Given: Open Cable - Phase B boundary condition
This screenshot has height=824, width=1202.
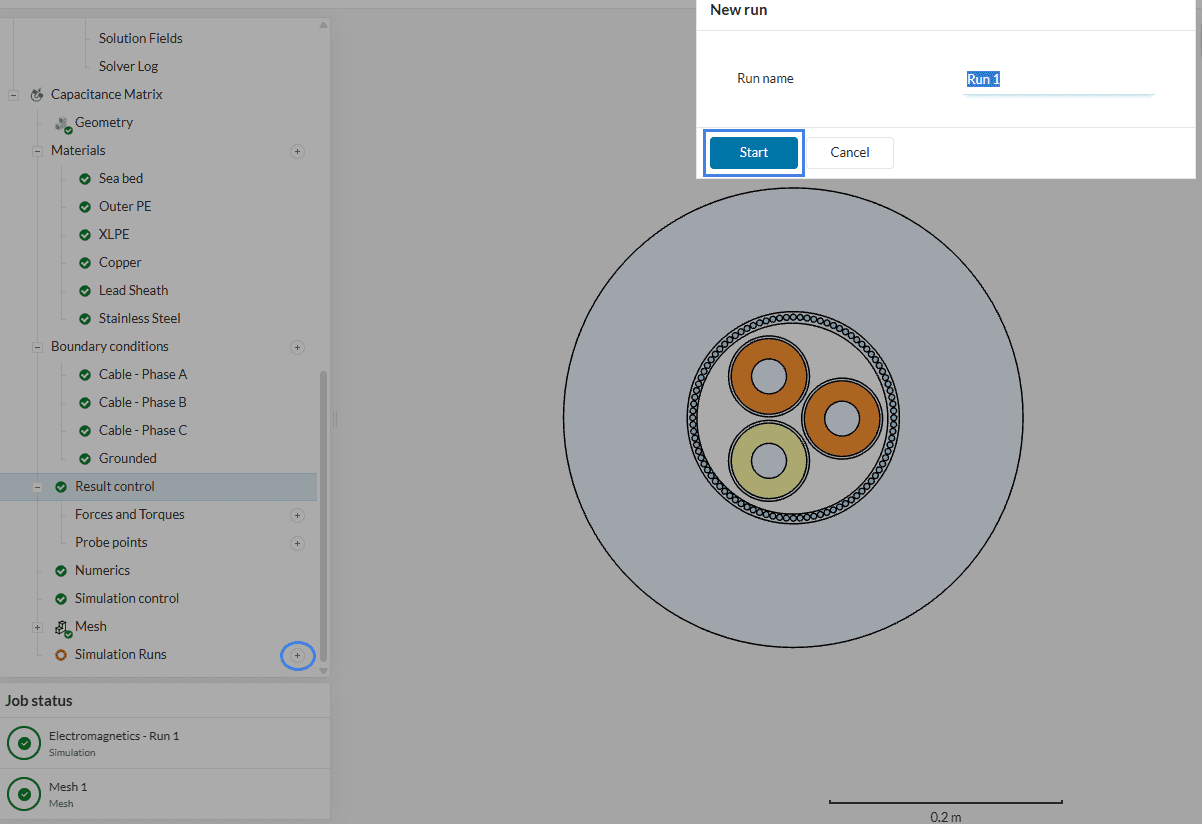Looking at the screenshot, I should (142, 402).
